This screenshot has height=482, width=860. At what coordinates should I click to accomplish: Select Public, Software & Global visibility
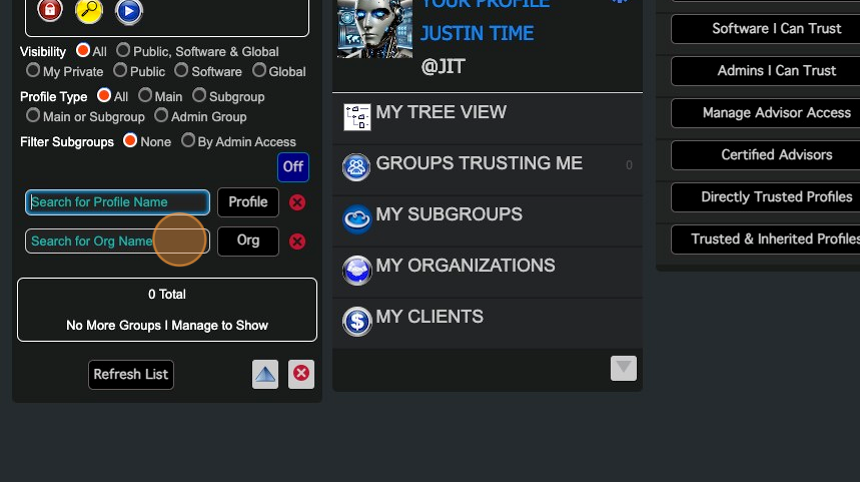coord(123,50)
